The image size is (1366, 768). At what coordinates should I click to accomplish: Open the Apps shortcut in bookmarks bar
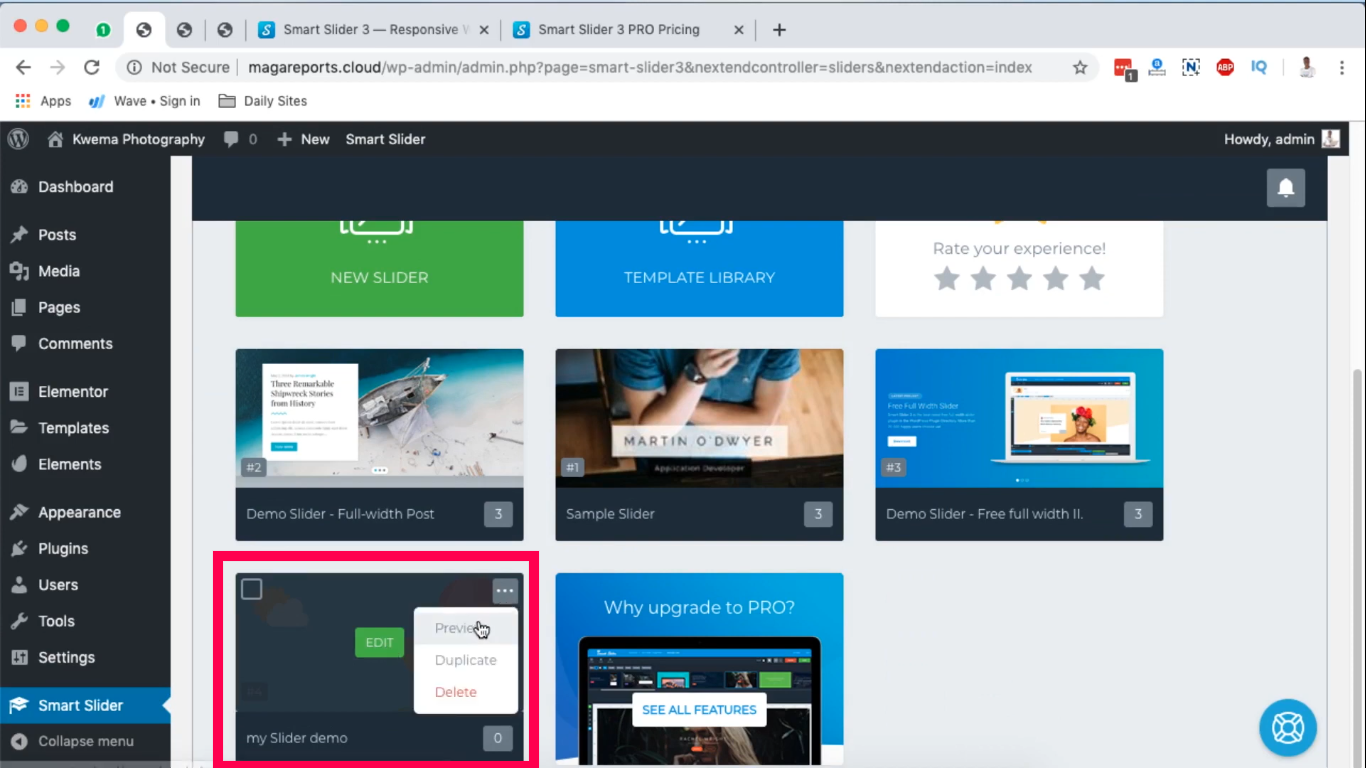tap(43, 101)
